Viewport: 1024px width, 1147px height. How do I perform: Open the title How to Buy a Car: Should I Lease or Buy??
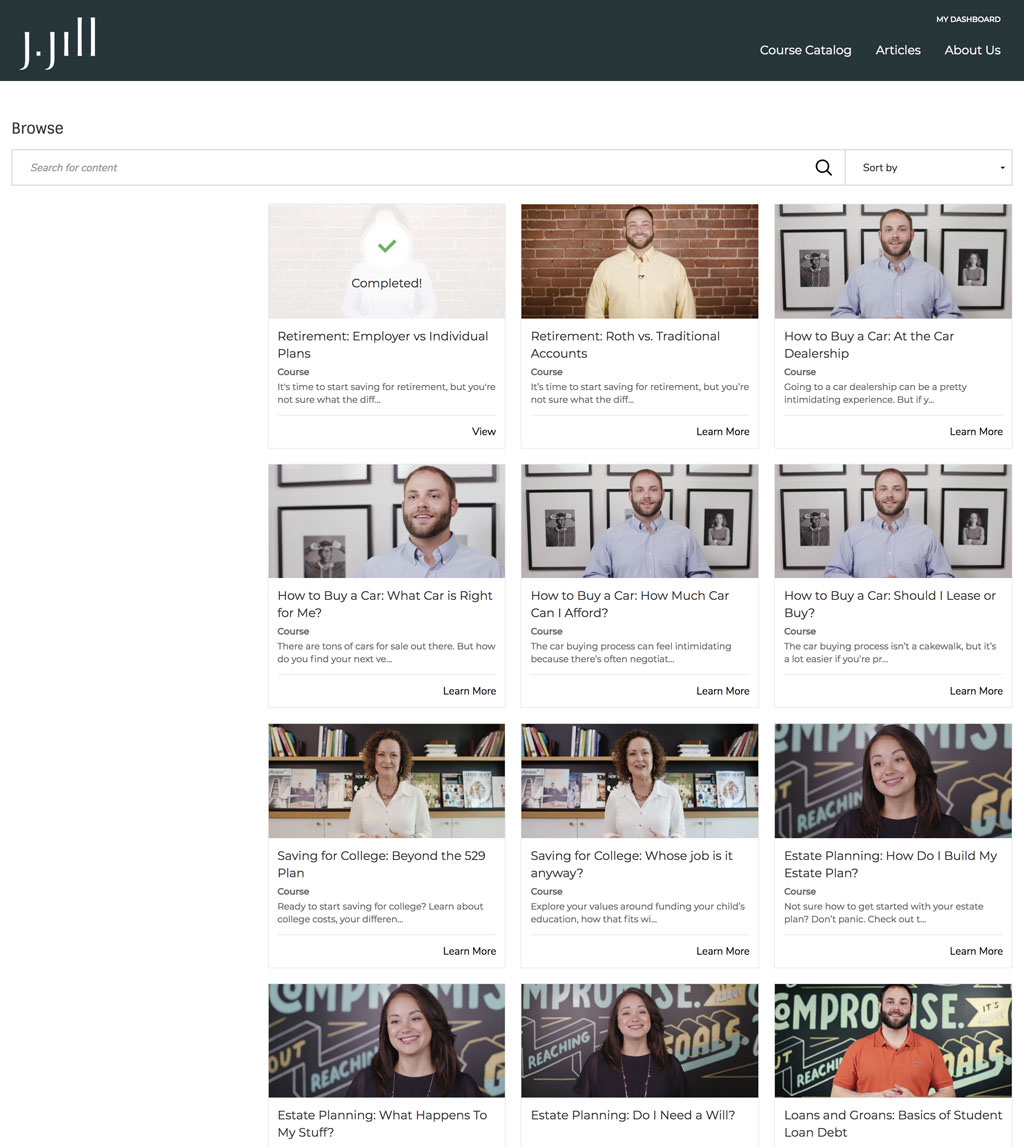point(889,604)
